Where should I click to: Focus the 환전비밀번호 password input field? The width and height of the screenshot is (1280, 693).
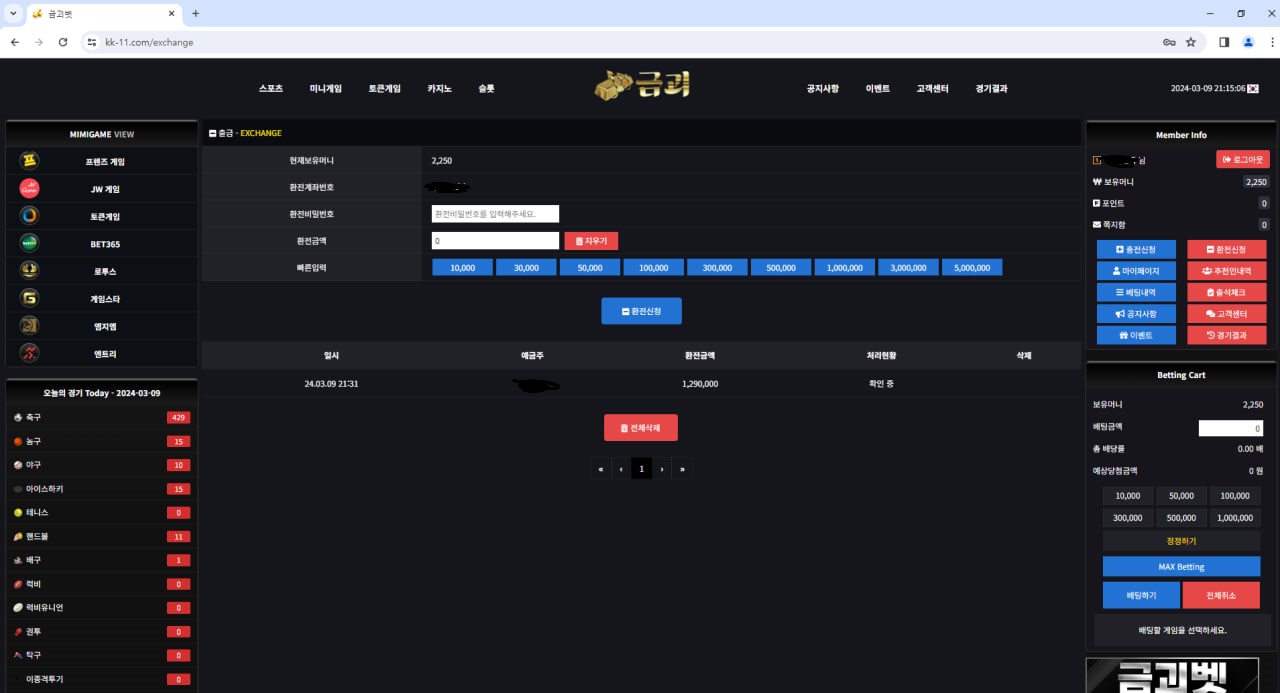pyautogui.click(x=495, y=213)
